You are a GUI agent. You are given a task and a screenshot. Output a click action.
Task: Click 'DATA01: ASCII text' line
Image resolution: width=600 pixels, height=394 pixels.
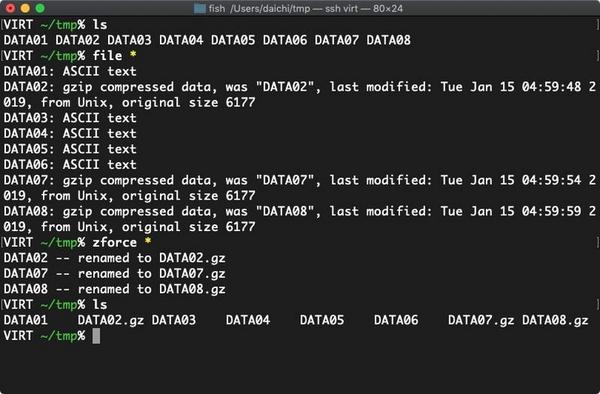(x=70, y=71)
